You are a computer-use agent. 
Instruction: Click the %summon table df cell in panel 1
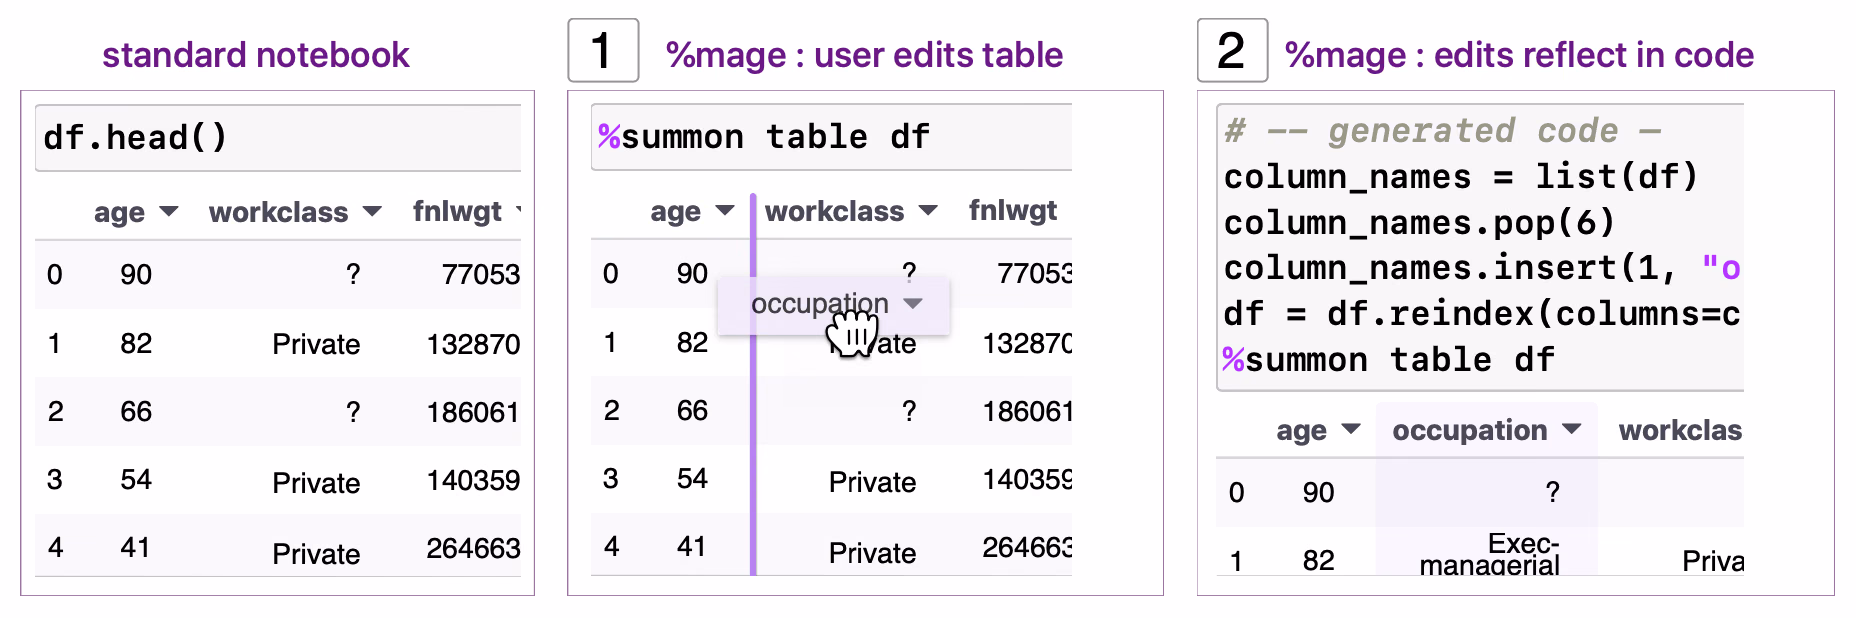[x=831, y=137]
